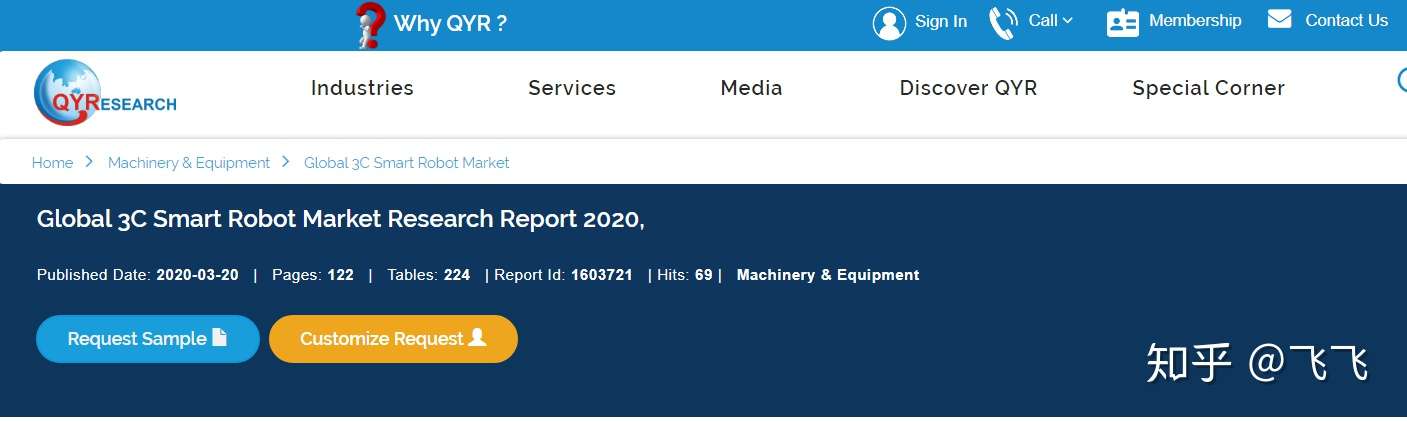
Task: Click the report title heading text
Action: pyautogui.click(x=340, y=219)
